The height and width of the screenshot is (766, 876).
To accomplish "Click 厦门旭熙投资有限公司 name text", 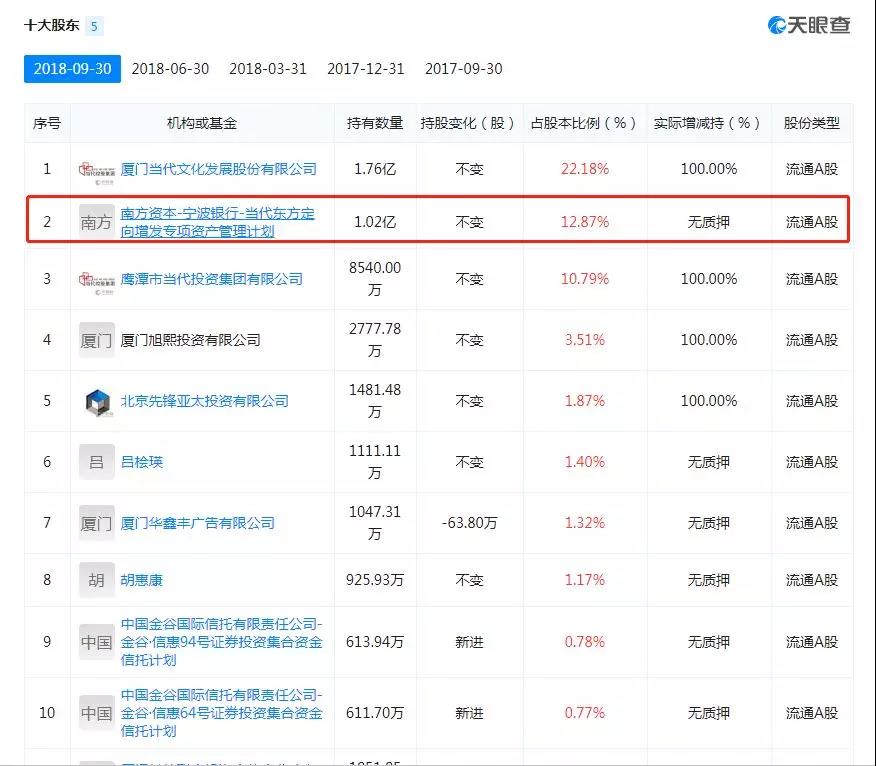I will 191,340.
